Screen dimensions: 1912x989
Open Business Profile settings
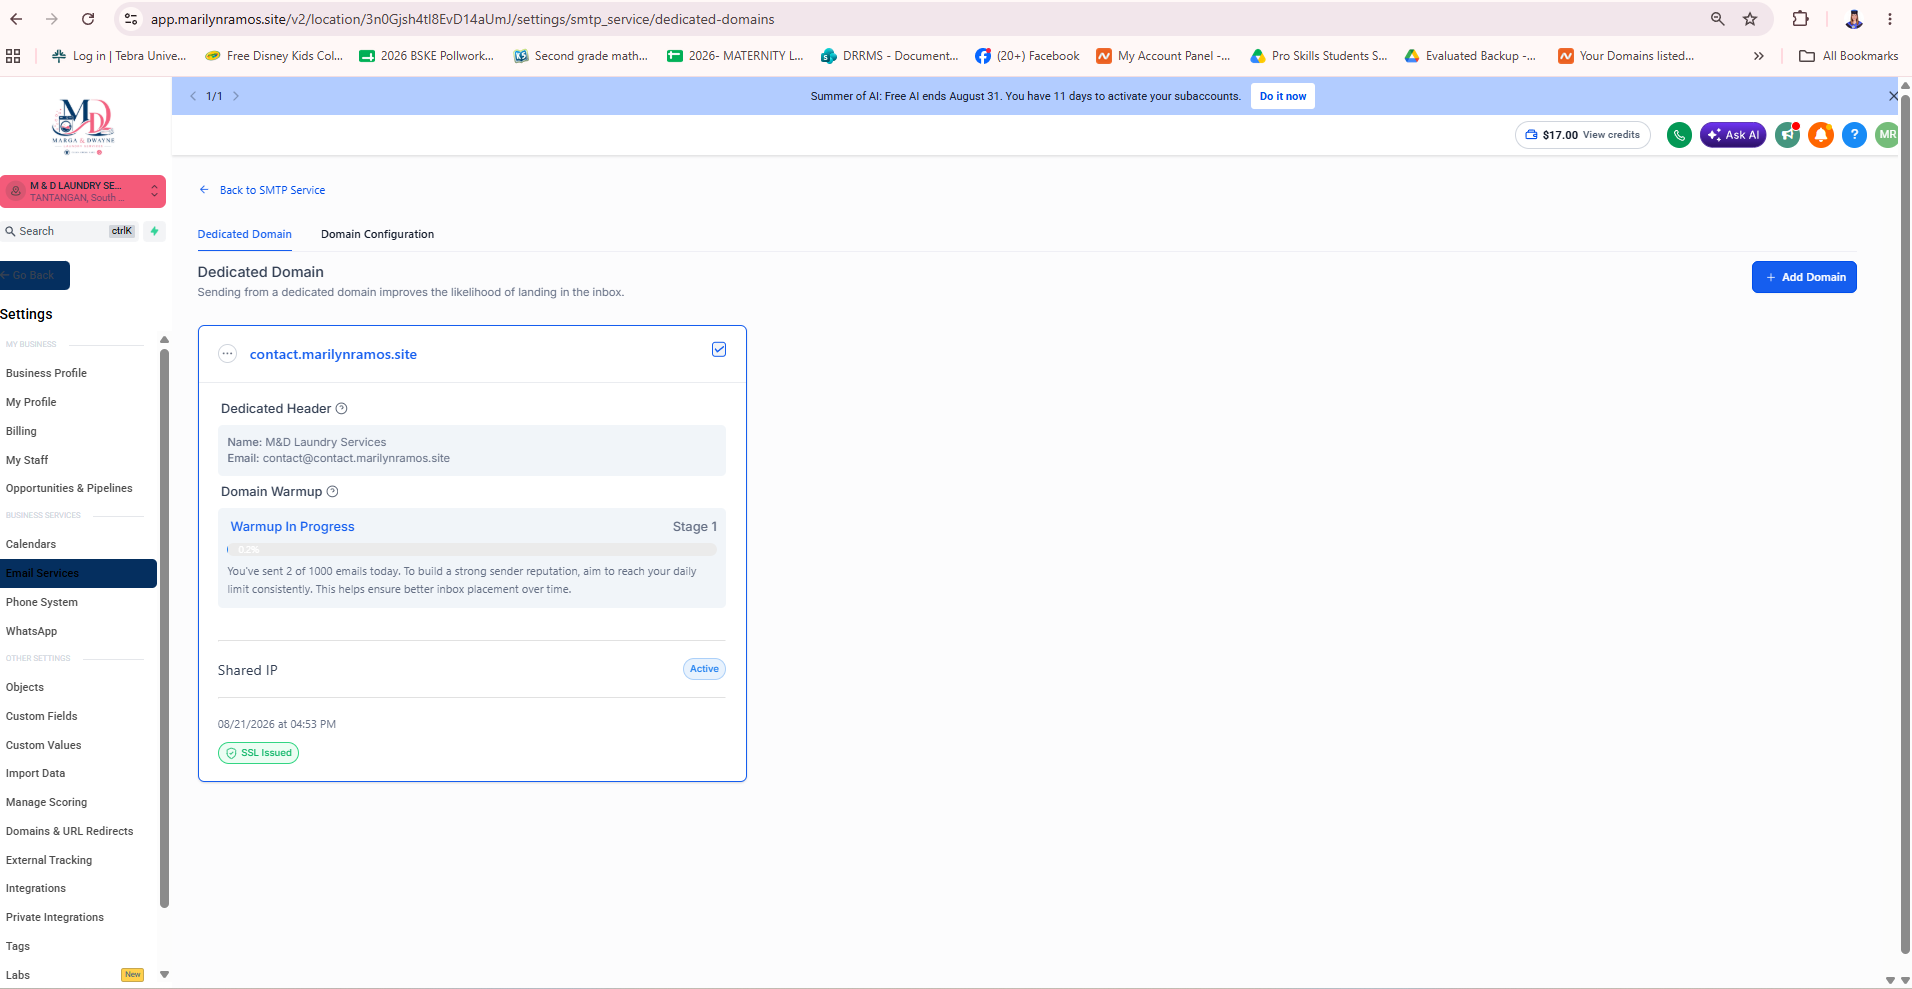click(x=46, y=373)
